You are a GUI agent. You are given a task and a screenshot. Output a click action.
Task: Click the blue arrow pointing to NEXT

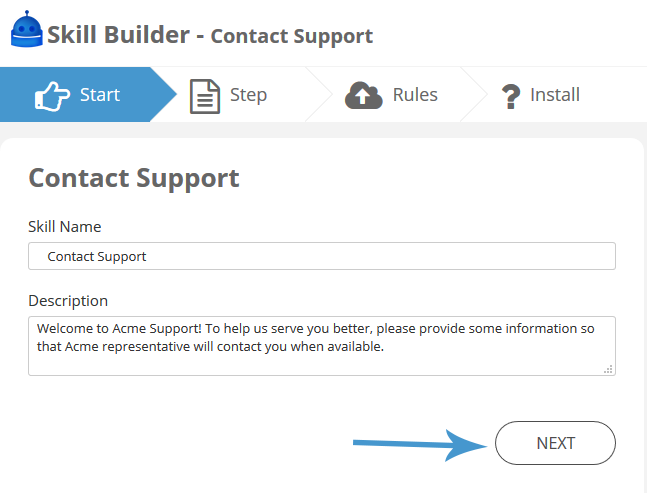[x=420, y=444]
